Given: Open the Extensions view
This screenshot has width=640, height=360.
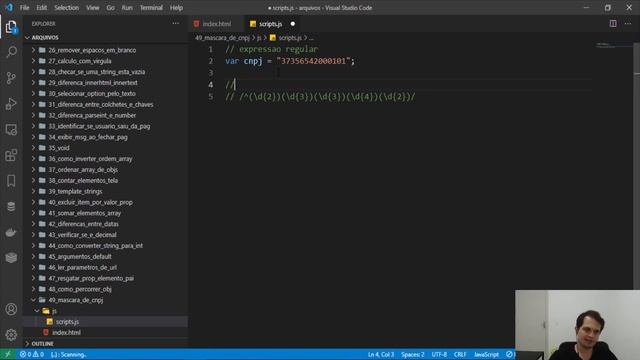Looking at the screenshot, I should pyautogui.click(x=11, y=155).
